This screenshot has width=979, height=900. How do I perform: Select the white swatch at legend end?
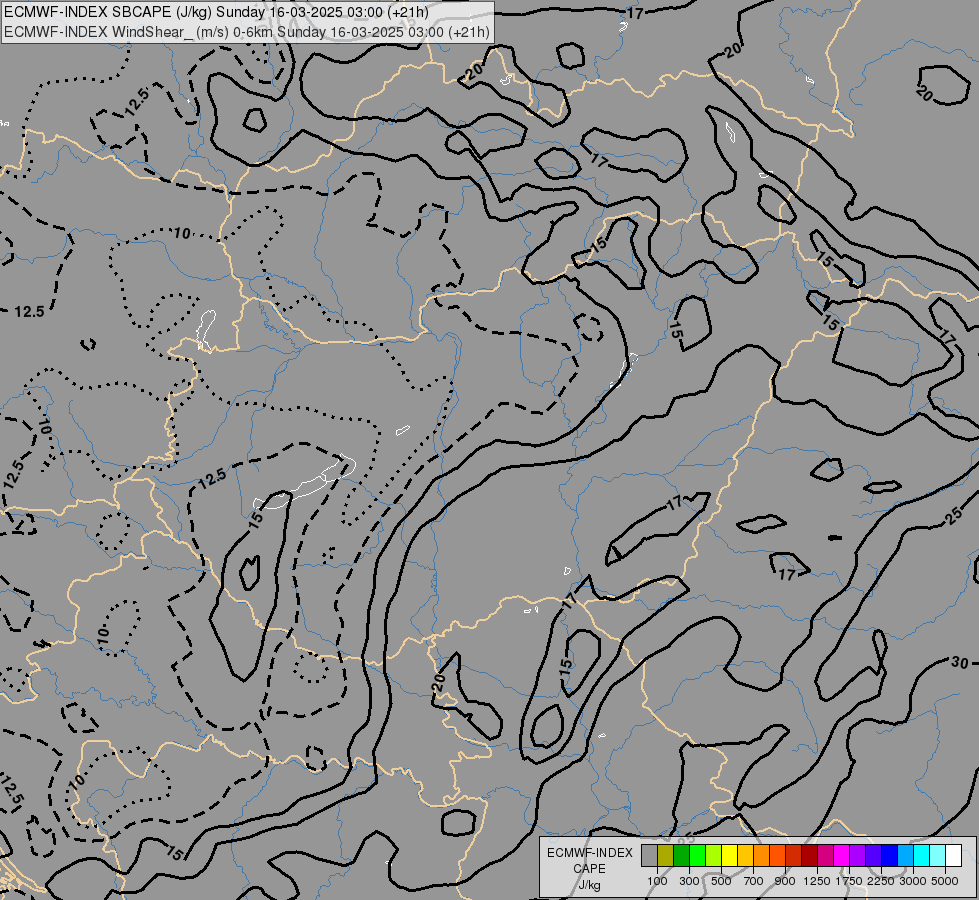[953, 855]
